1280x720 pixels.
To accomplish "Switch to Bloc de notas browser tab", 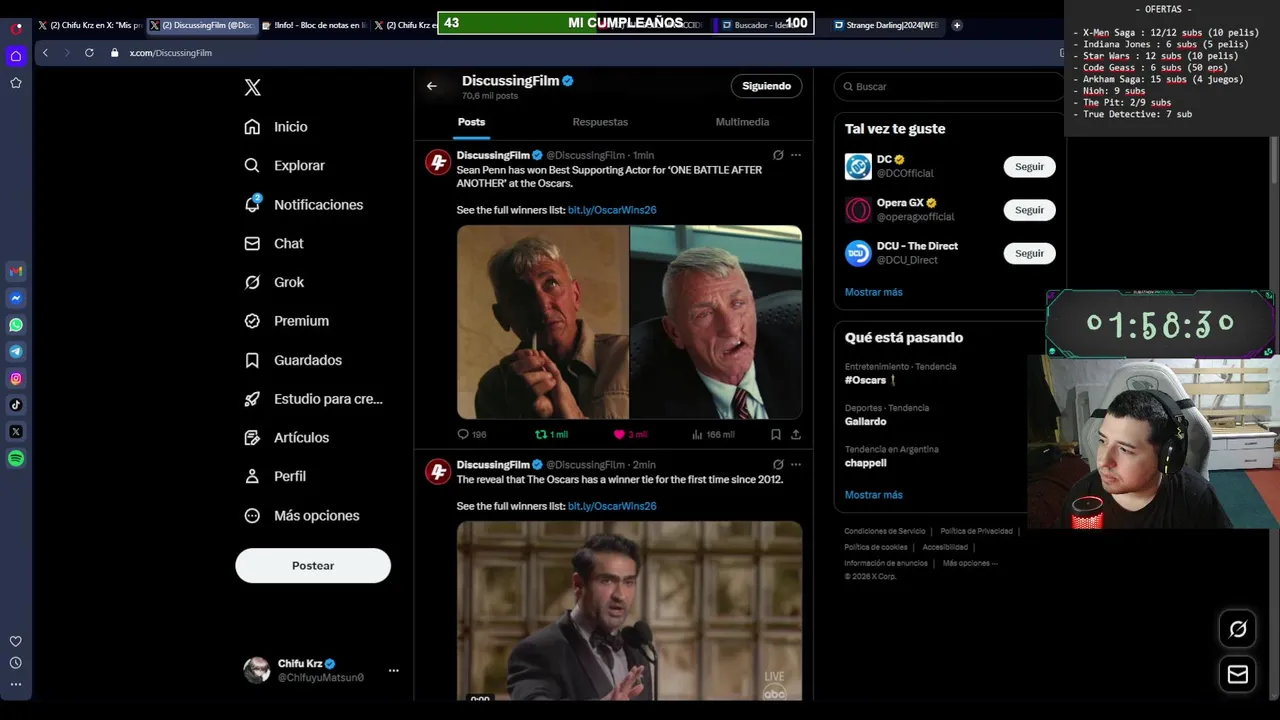I will (314, 25).
